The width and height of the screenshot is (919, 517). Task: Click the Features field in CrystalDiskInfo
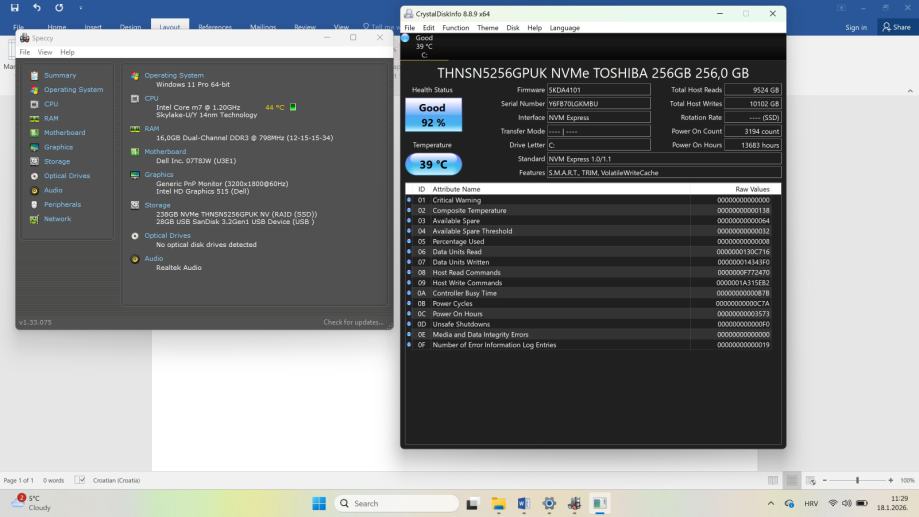click(x=664, y=173)
